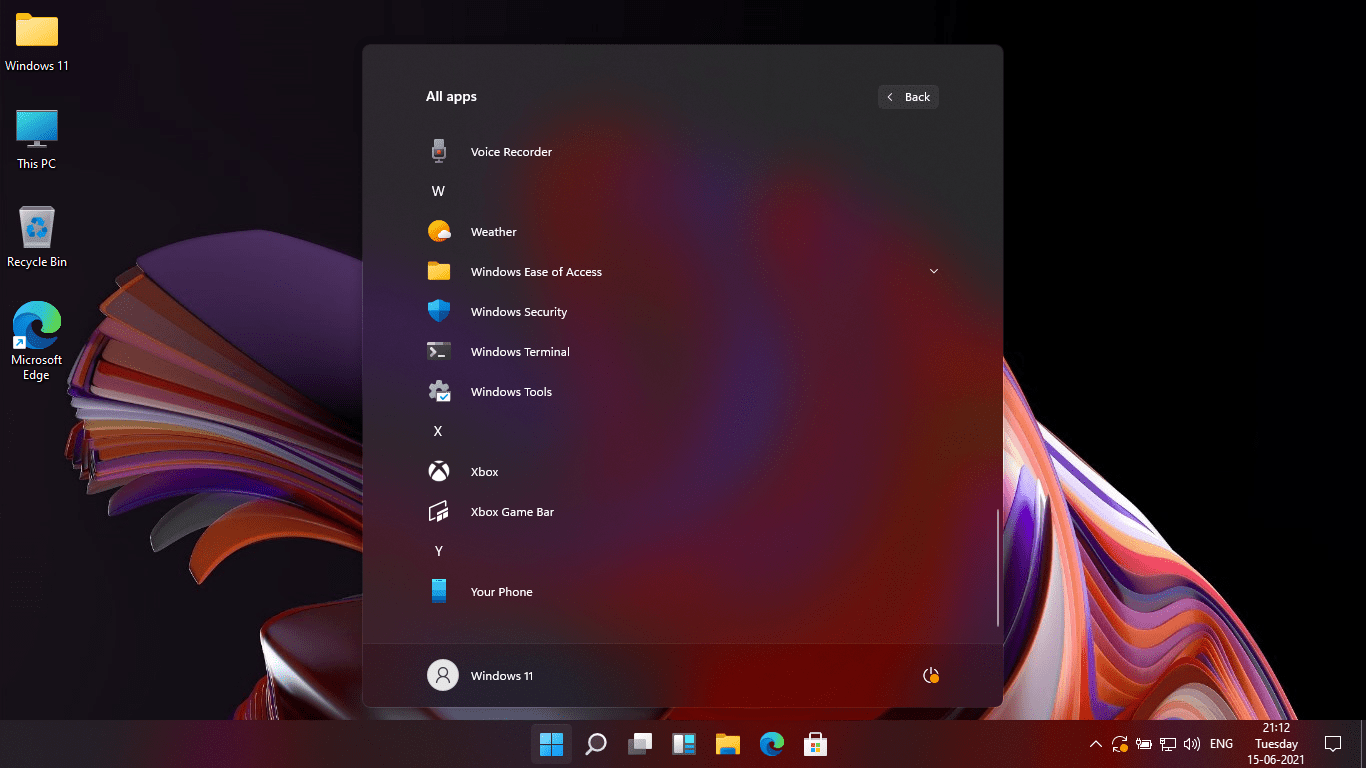Open the Weather app
This screenshot has height=768, width=1366.
493,231
